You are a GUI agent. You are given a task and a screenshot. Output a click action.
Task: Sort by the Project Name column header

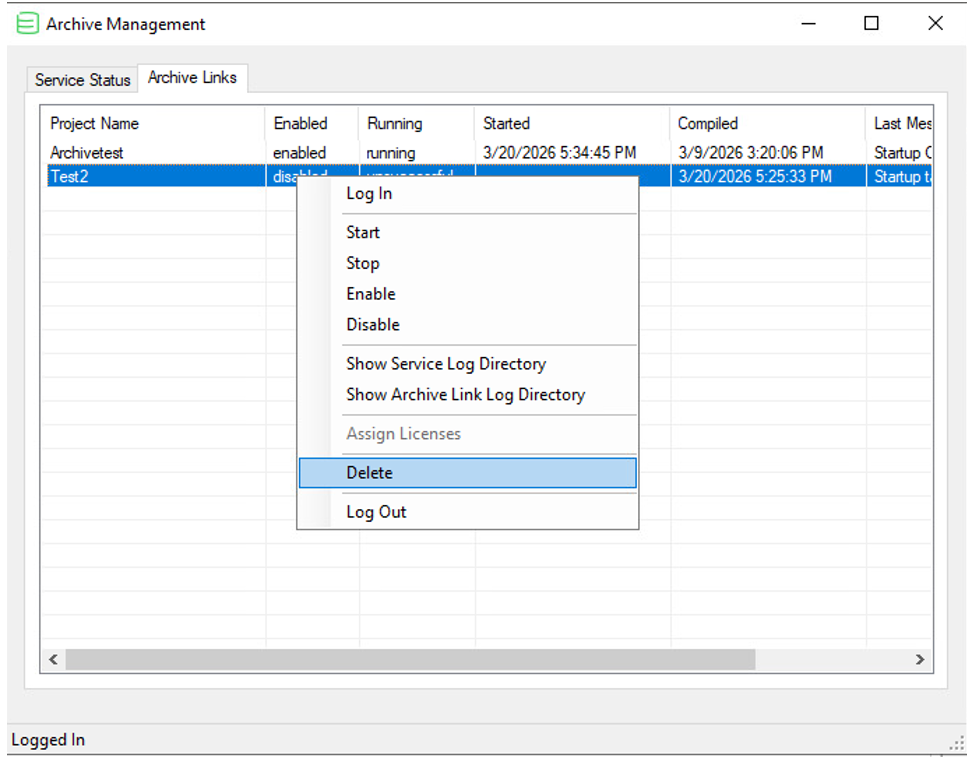[154, 123]
